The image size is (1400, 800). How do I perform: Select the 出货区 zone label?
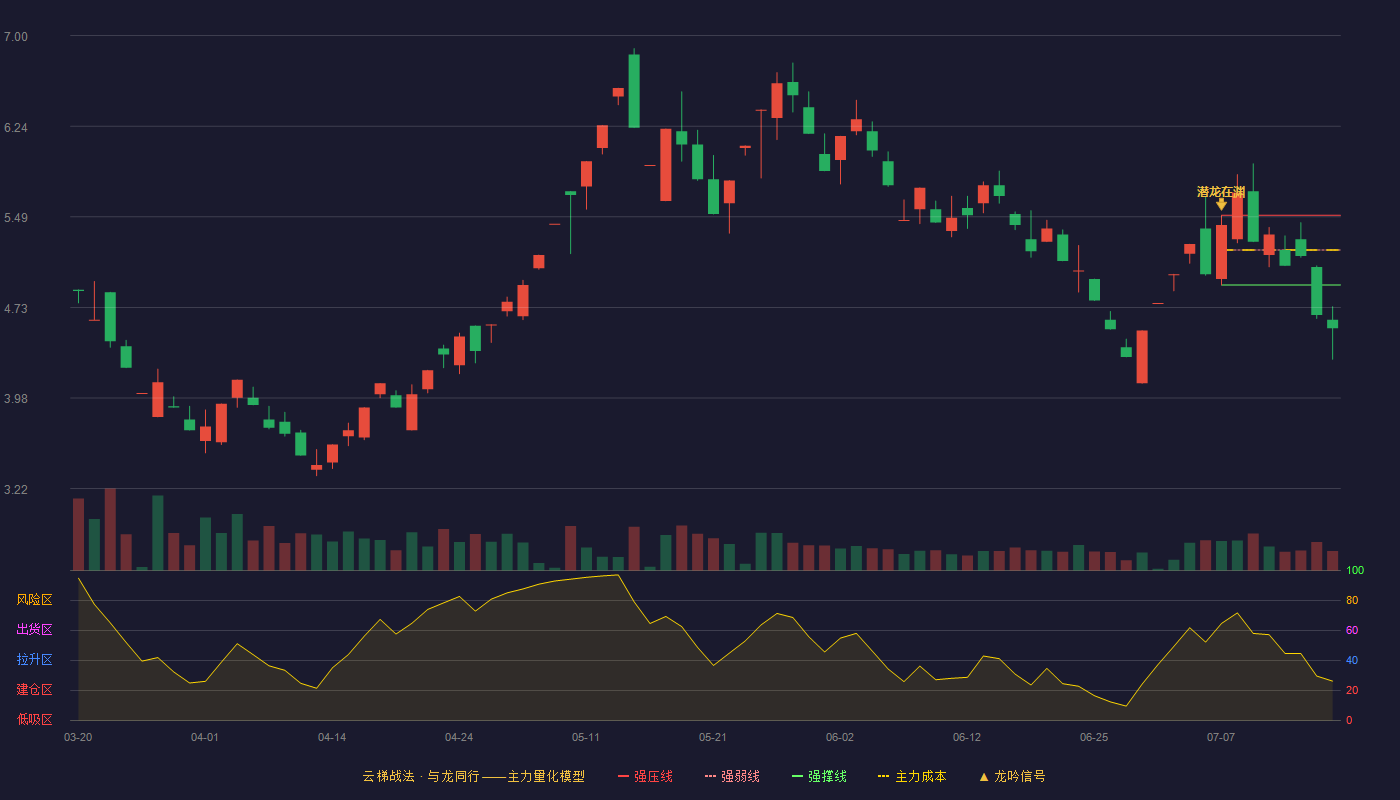click(x=34, y=630)
